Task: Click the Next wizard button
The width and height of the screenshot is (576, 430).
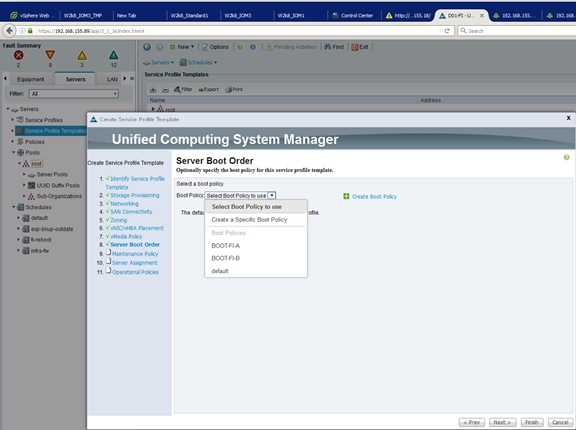Action: (x=503, y=422)
